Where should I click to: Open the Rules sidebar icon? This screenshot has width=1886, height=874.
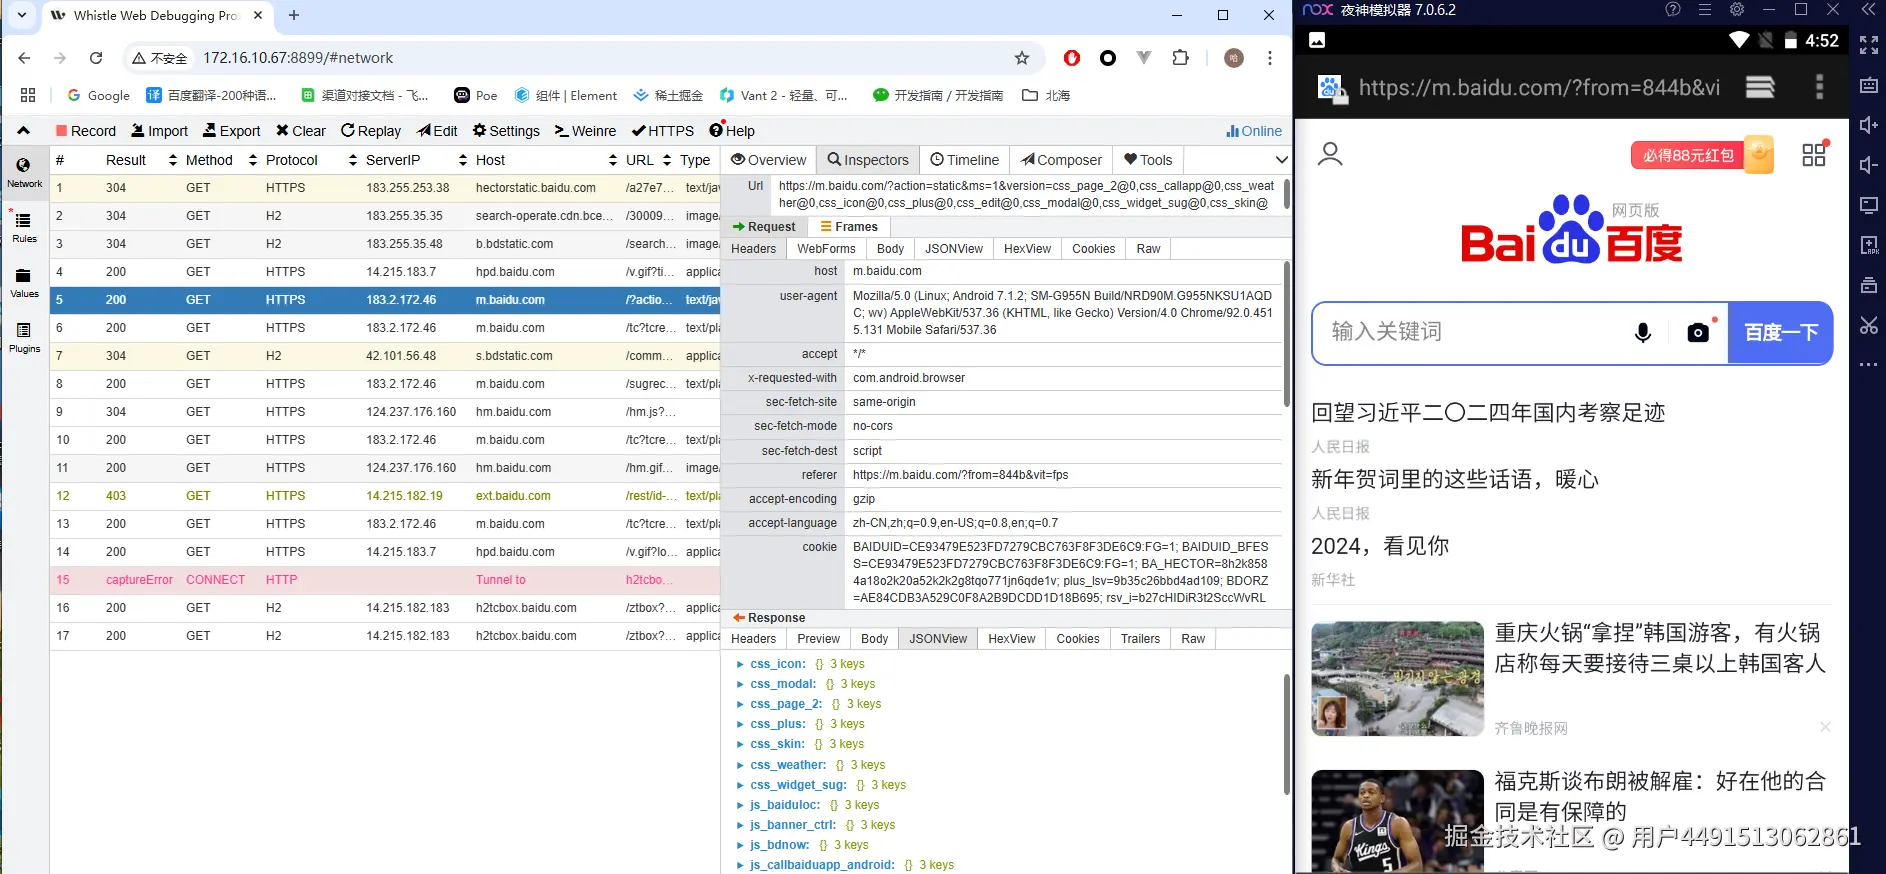point(24,227)
